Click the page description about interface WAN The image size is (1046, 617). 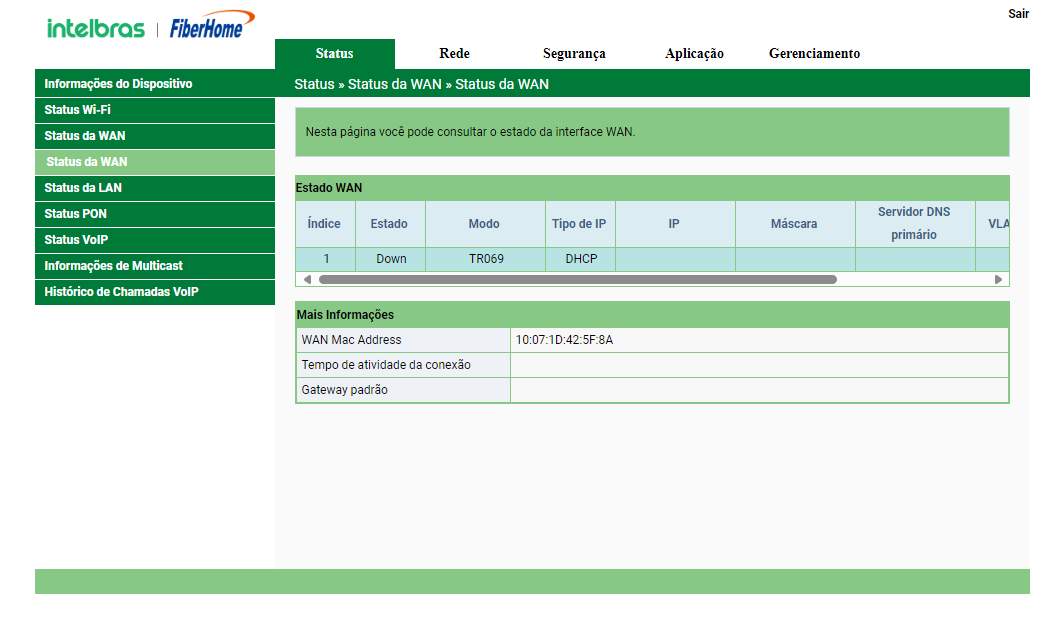(x=470, y=132)
